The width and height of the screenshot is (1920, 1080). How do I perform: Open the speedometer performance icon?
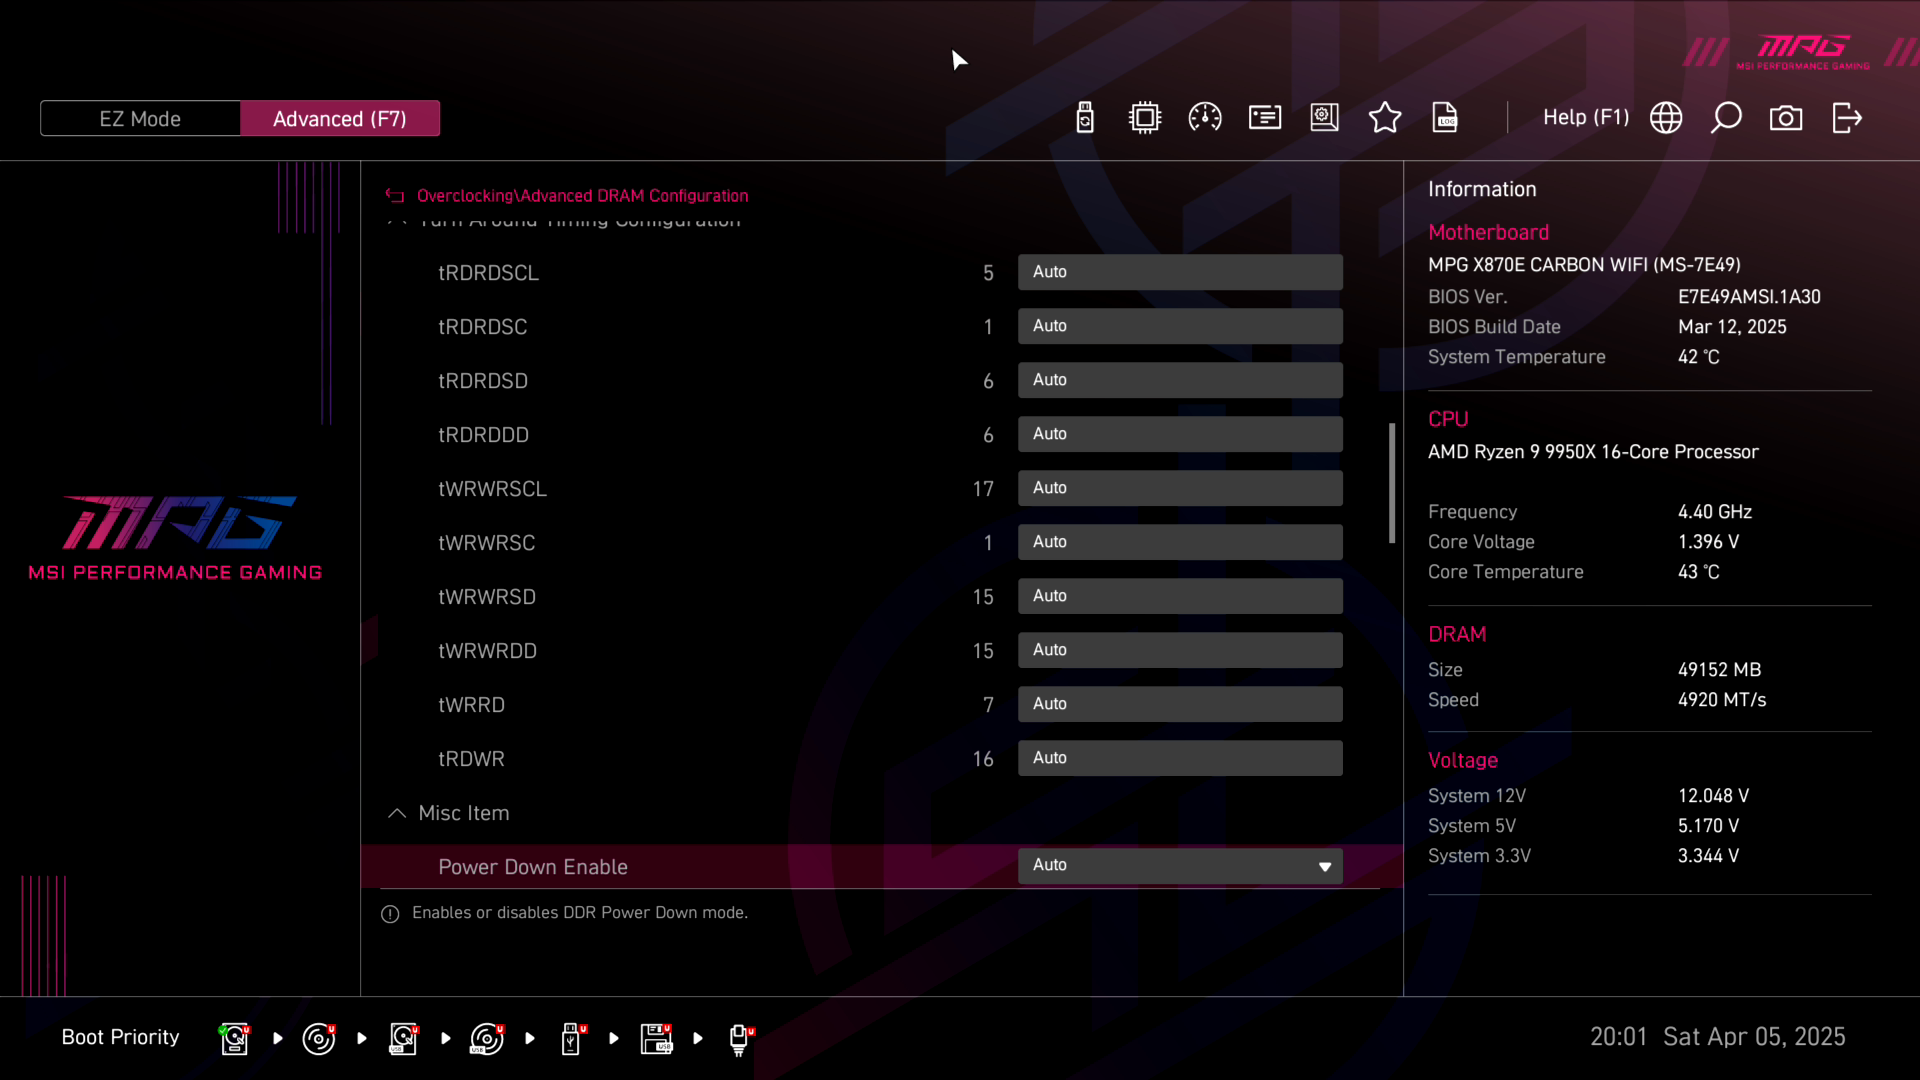point(1205,118)
